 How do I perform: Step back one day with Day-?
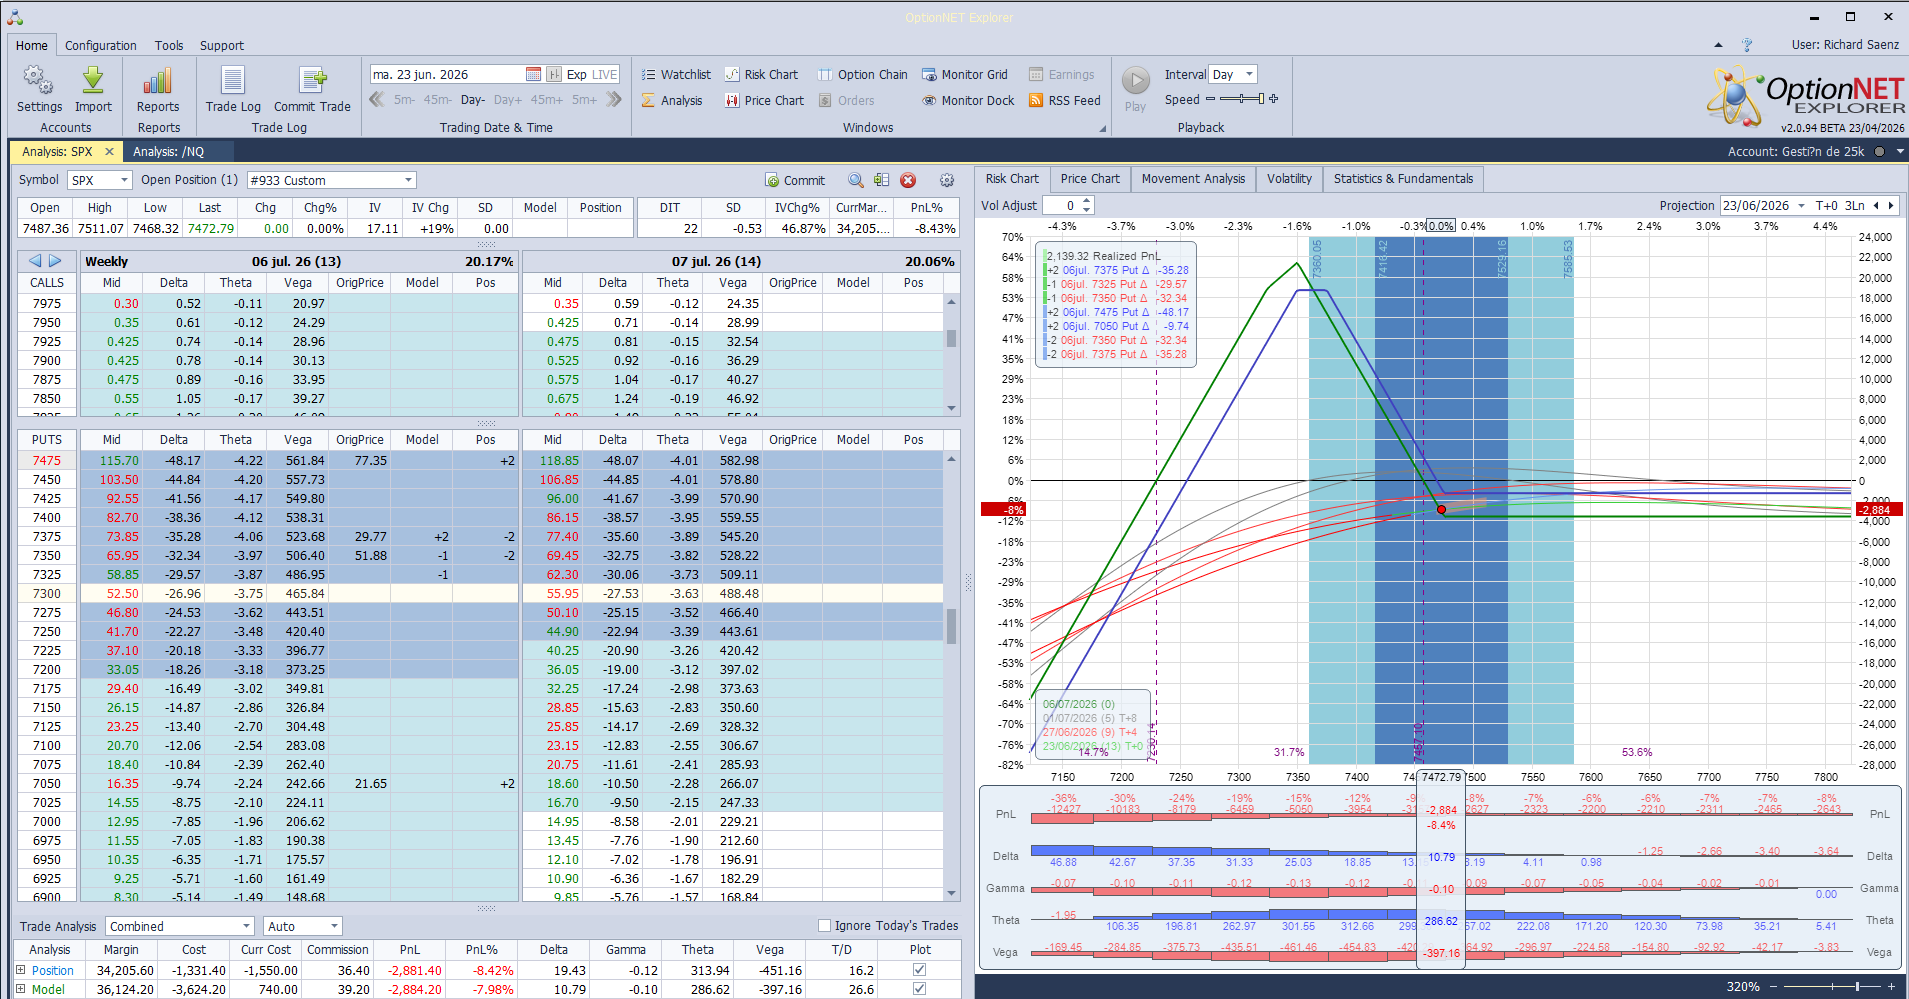click(472, 99)
